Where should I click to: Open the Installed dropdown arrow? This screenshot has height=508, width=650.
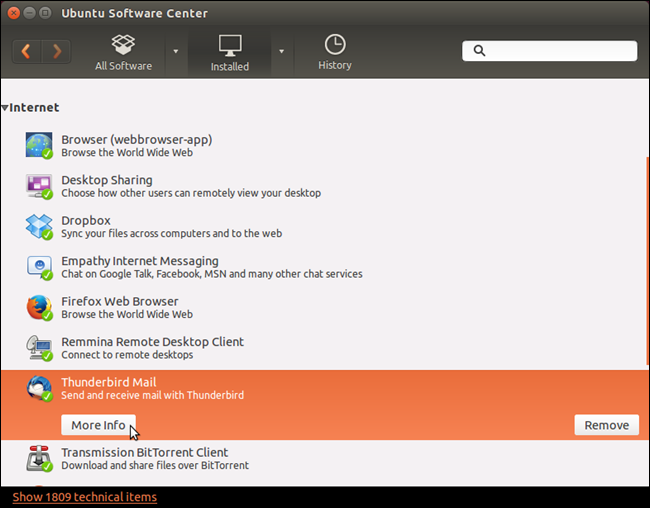tap(281, 51)
